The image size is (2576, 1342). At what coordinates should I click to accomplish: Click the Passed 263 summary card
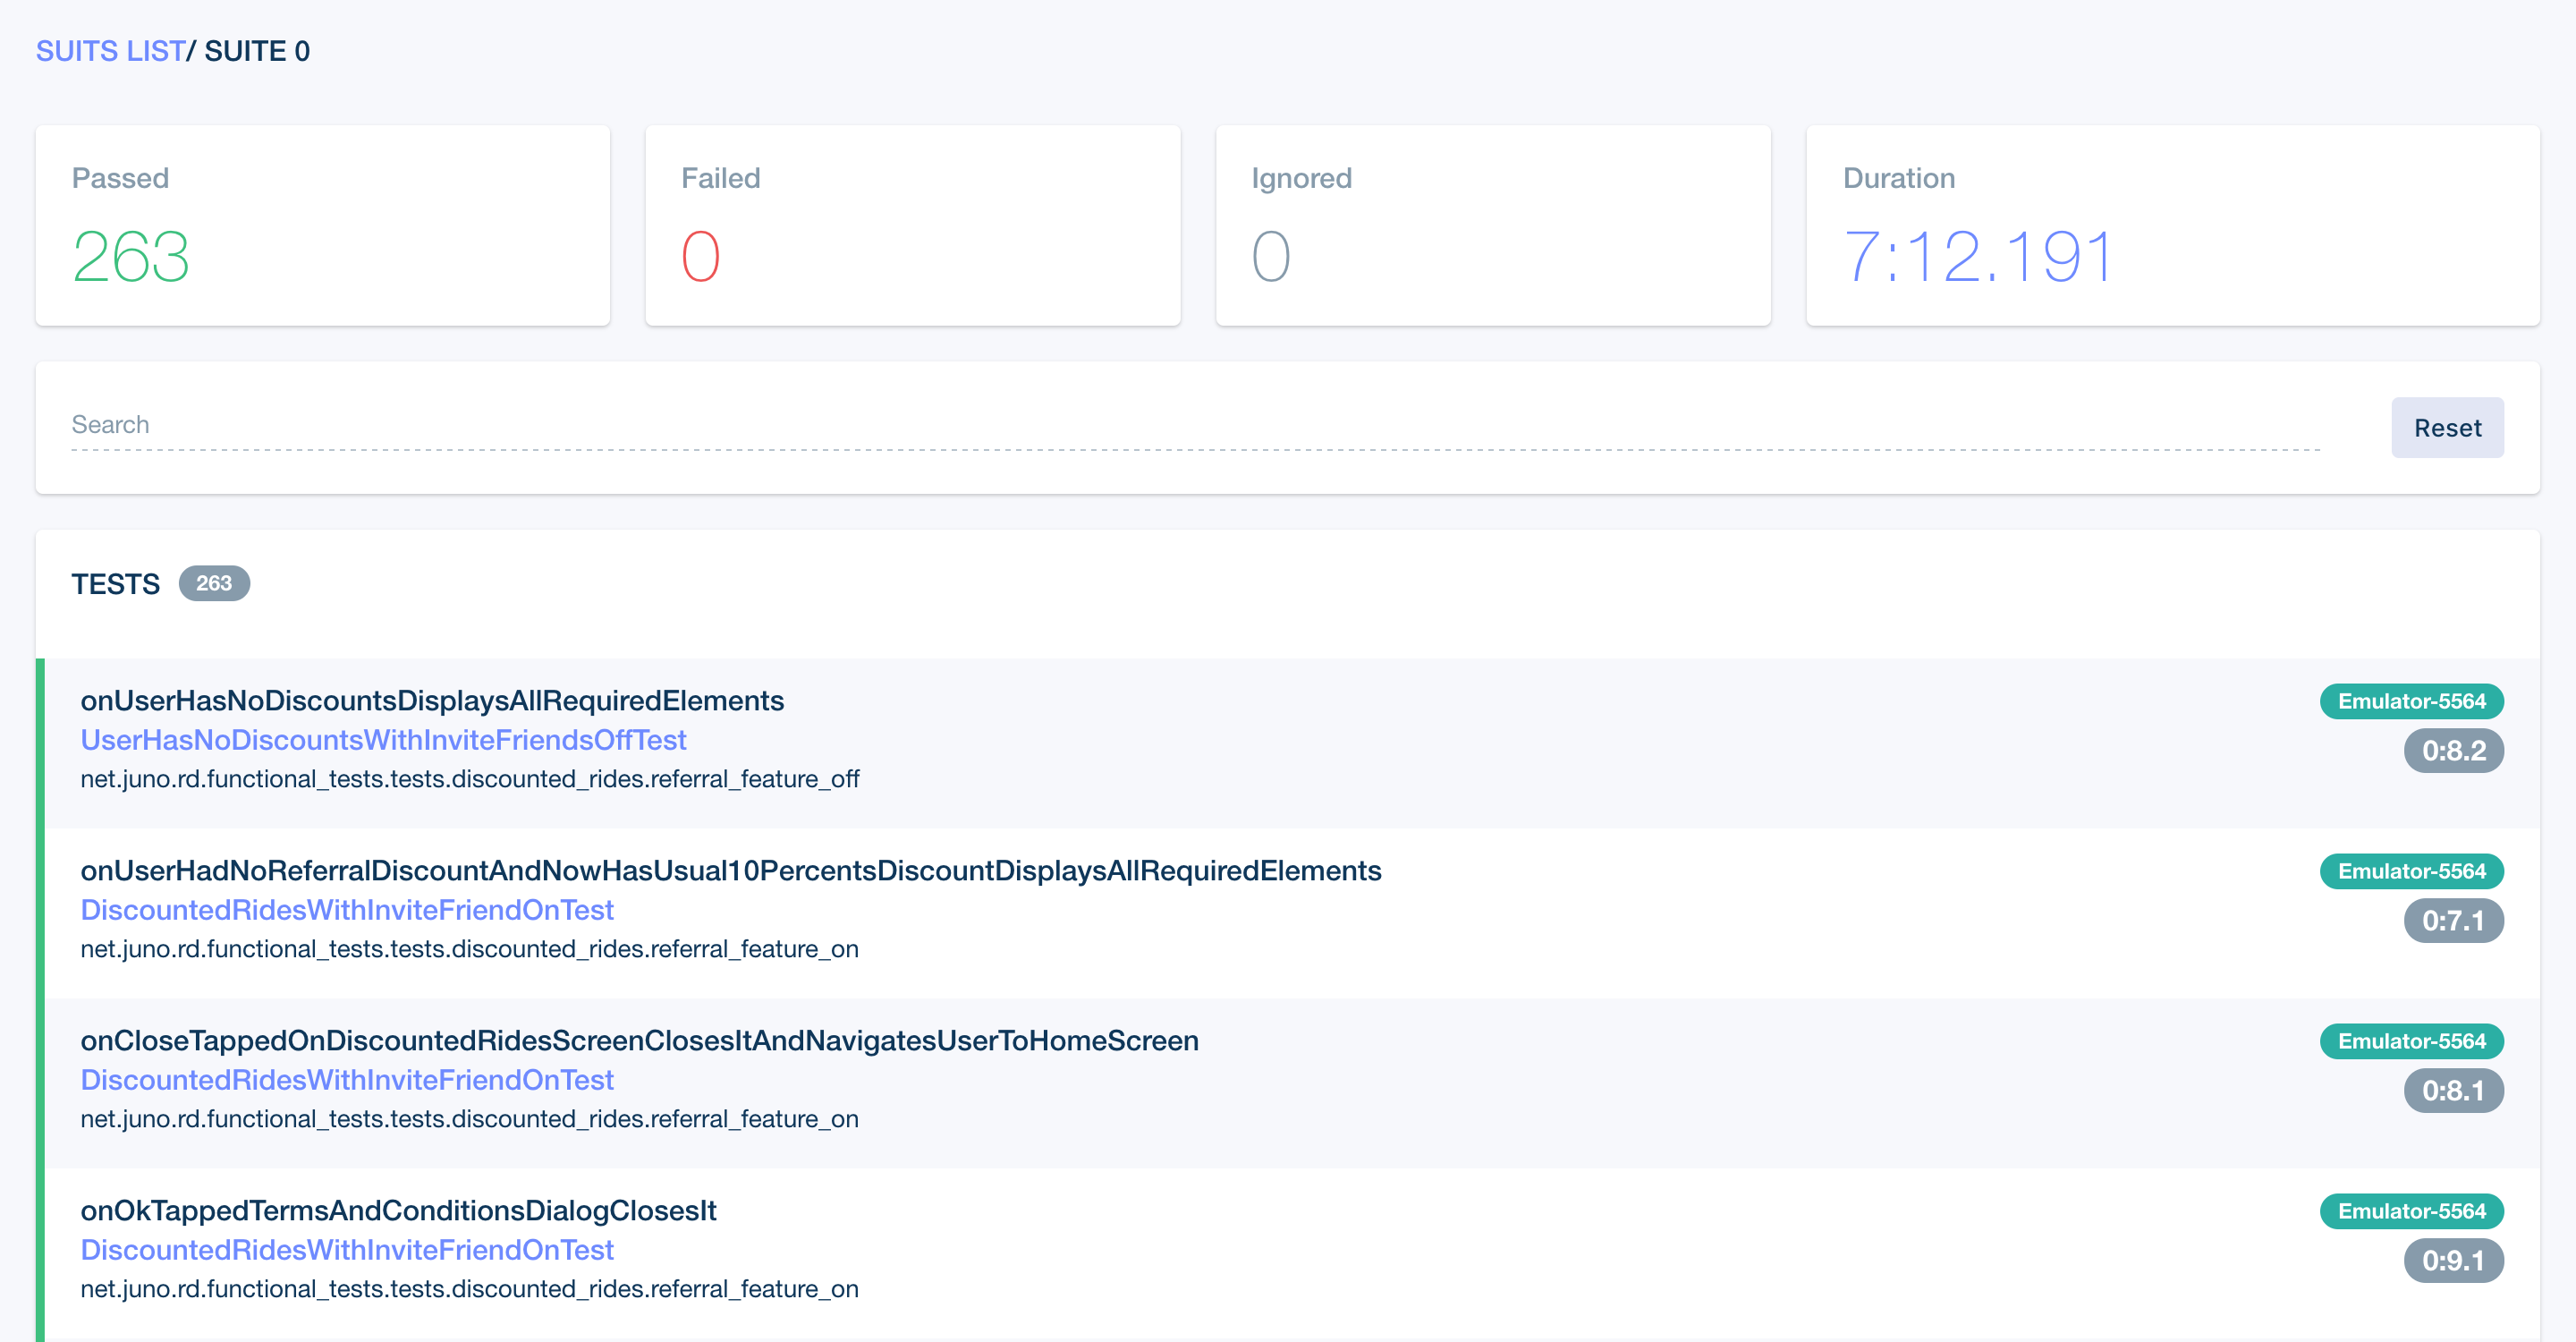coord(322,225)
